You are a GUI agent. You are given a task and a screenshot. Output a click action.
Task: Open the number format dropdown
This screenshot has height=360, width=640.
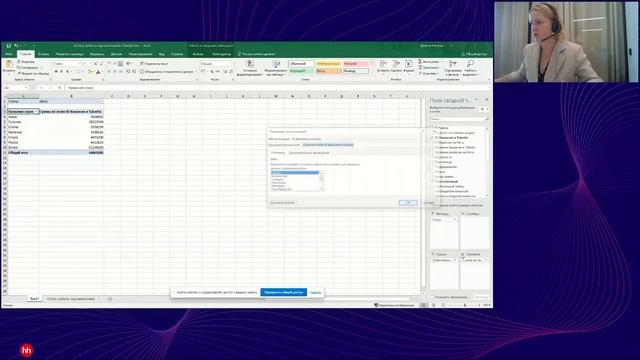[x=232, y=64]
